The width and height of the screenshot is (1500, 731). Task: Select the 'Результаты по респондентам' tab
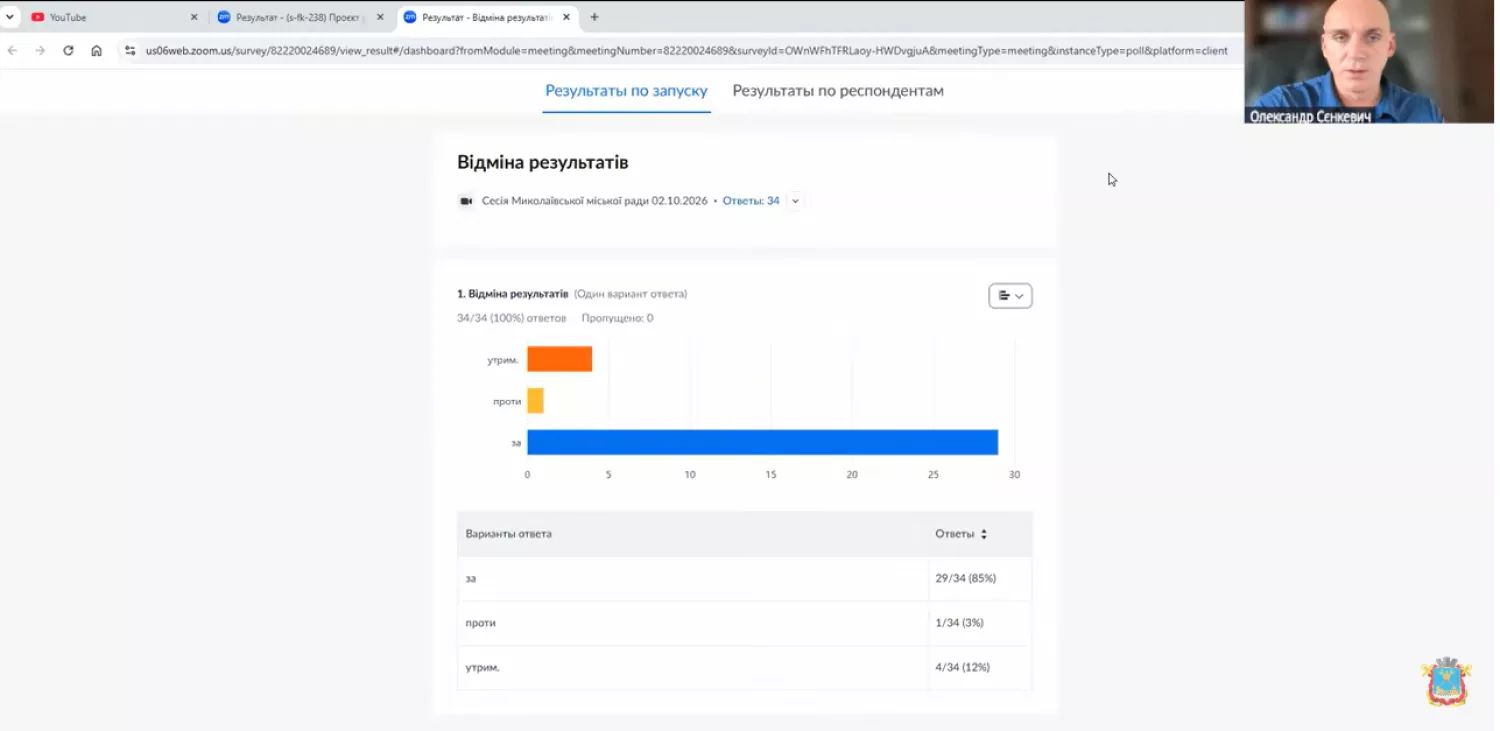838,91
